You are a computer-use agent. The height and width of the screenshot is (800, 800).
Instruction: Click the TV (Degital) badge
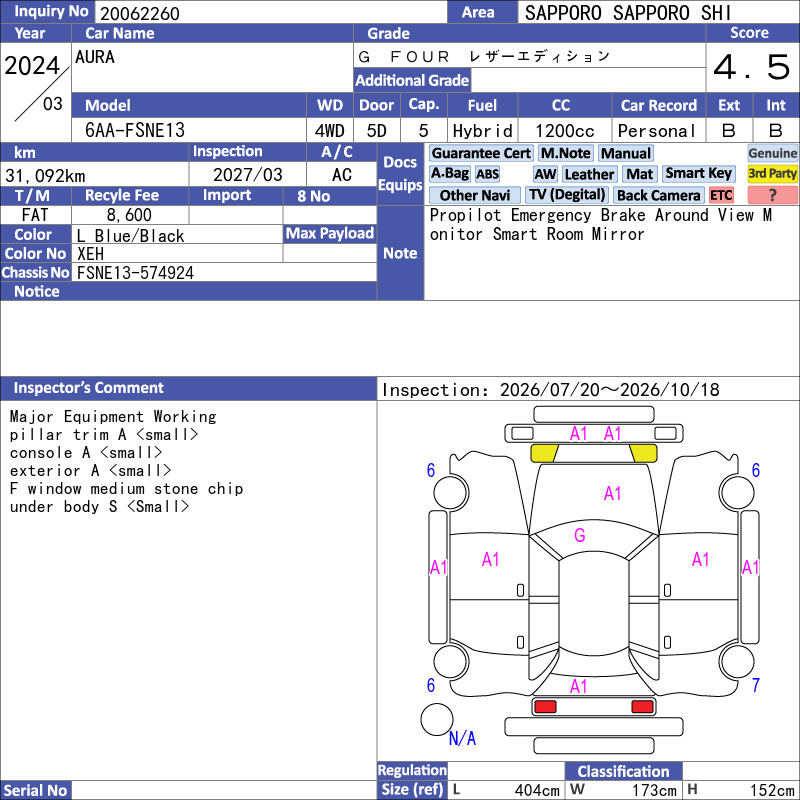566,195
